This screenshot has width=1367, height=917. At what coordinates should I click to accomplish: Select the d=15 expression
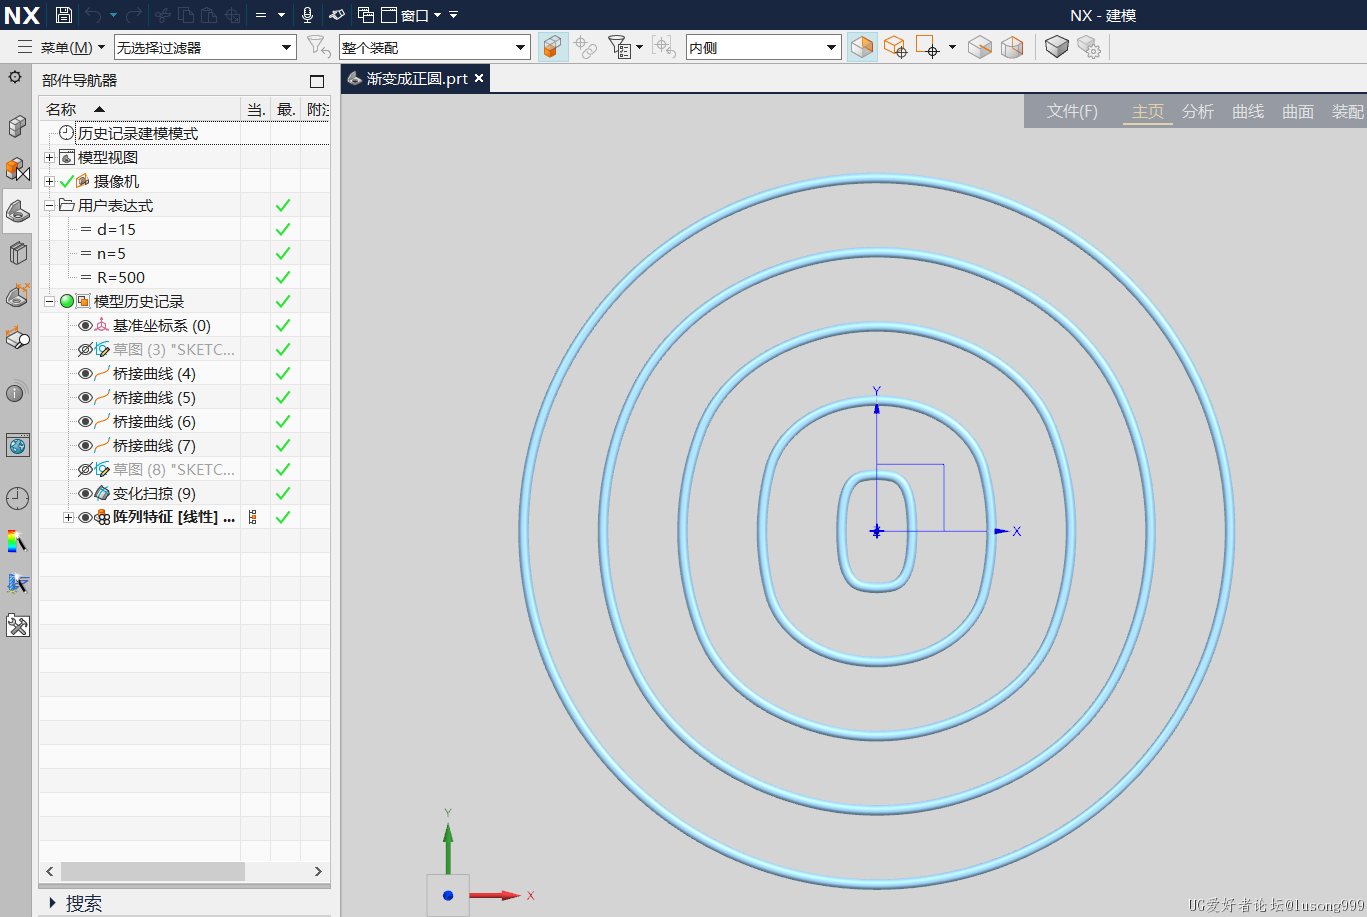pyautogui.click(x=116, y=229)
